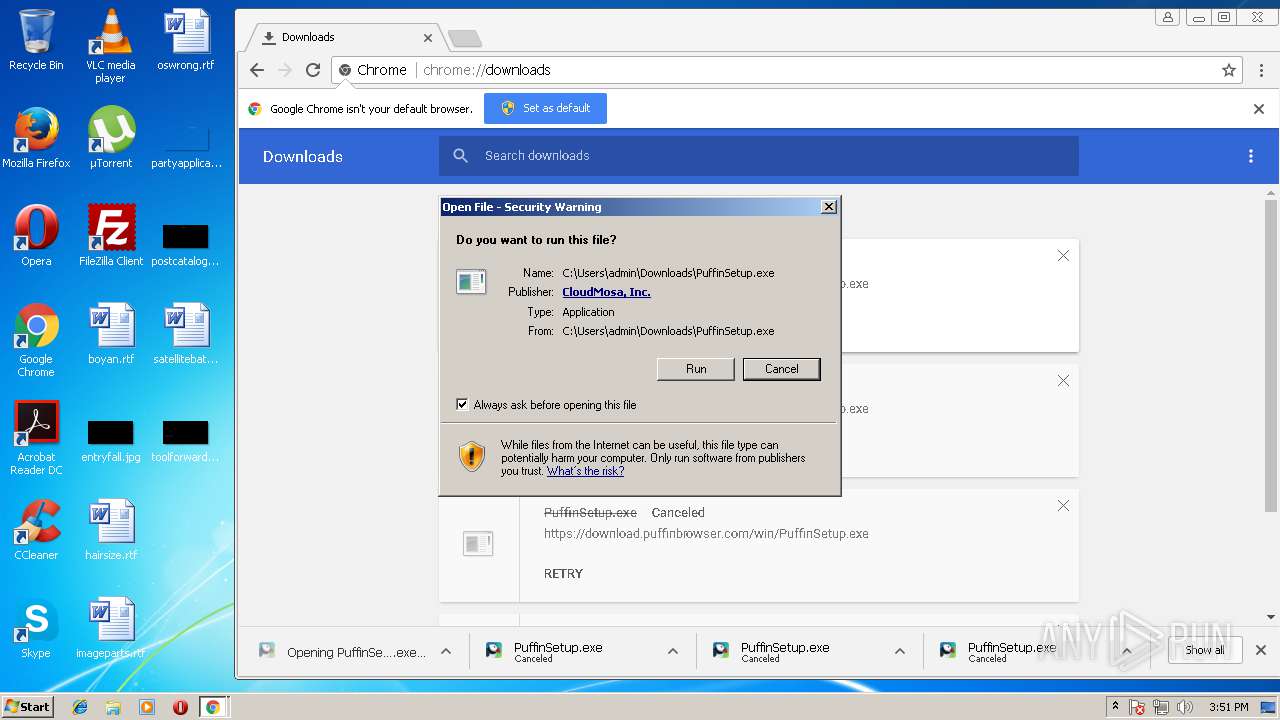Open the Action Center flag icon

pyautogui.click(x=1137, y=707)
